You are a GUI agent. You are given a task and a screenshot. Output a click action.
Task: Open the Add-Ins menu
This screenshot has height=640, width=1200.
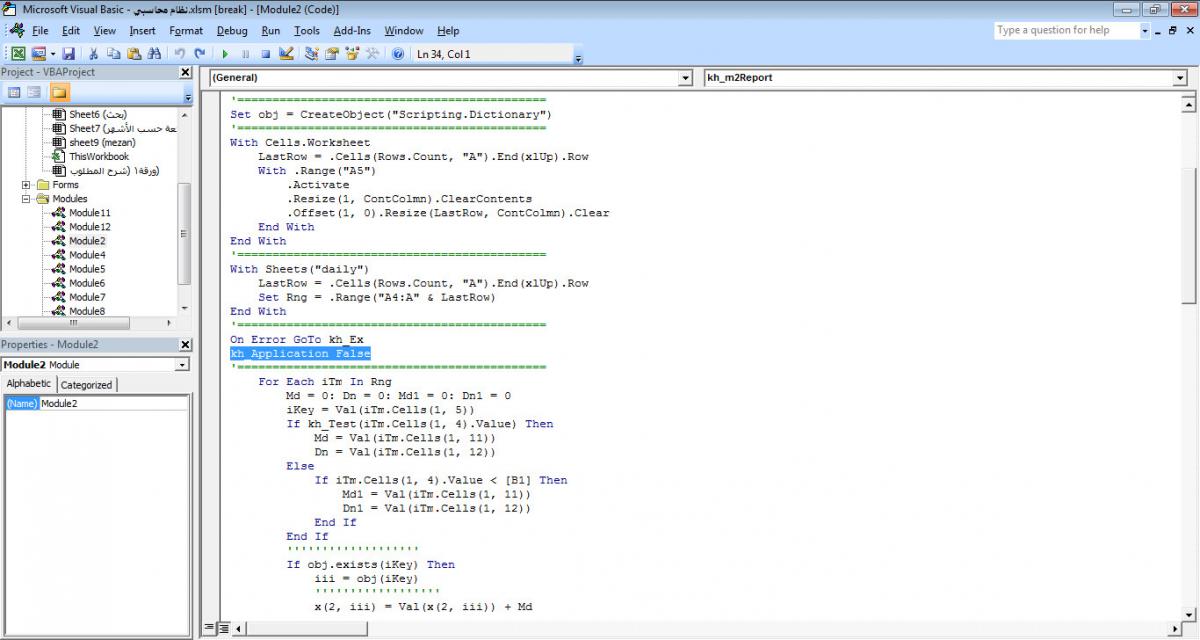click(x=352, y=31)
